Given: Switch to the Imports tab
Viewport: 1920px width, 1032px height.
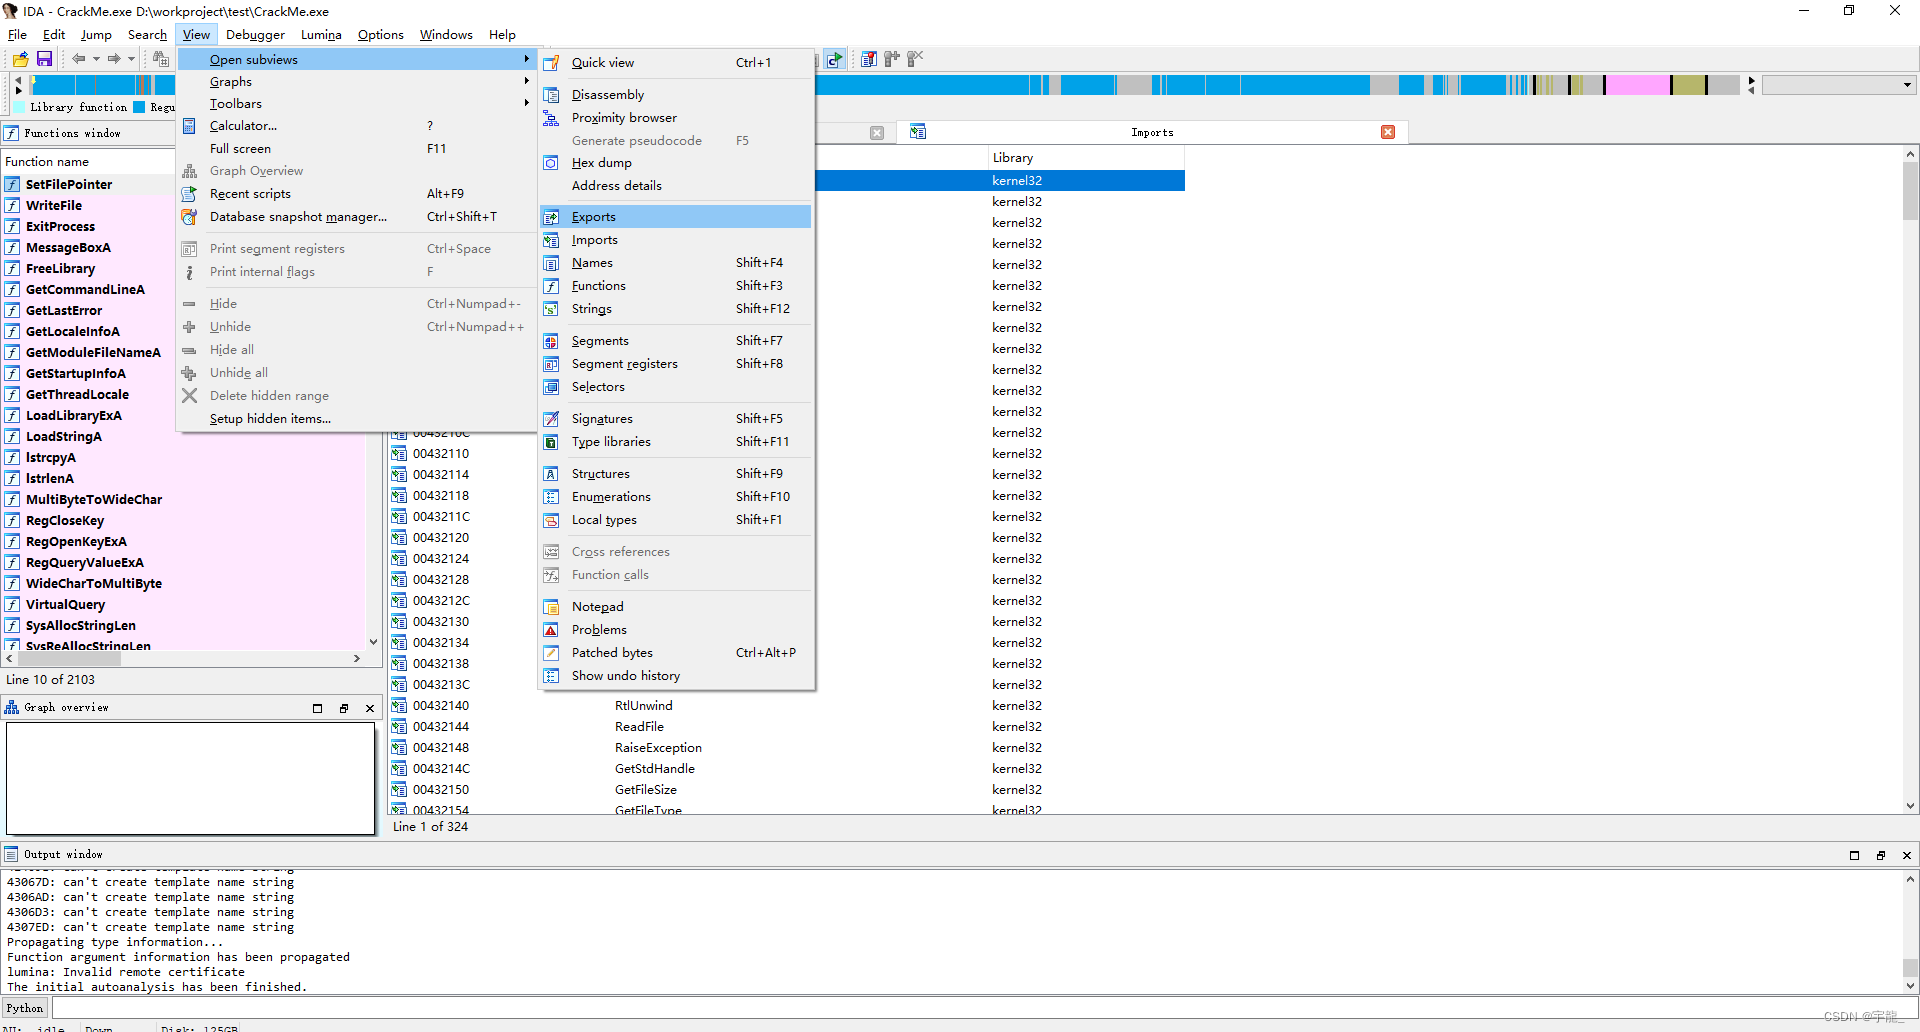Looking at the screenshot, I should (x=1152, y=132).
